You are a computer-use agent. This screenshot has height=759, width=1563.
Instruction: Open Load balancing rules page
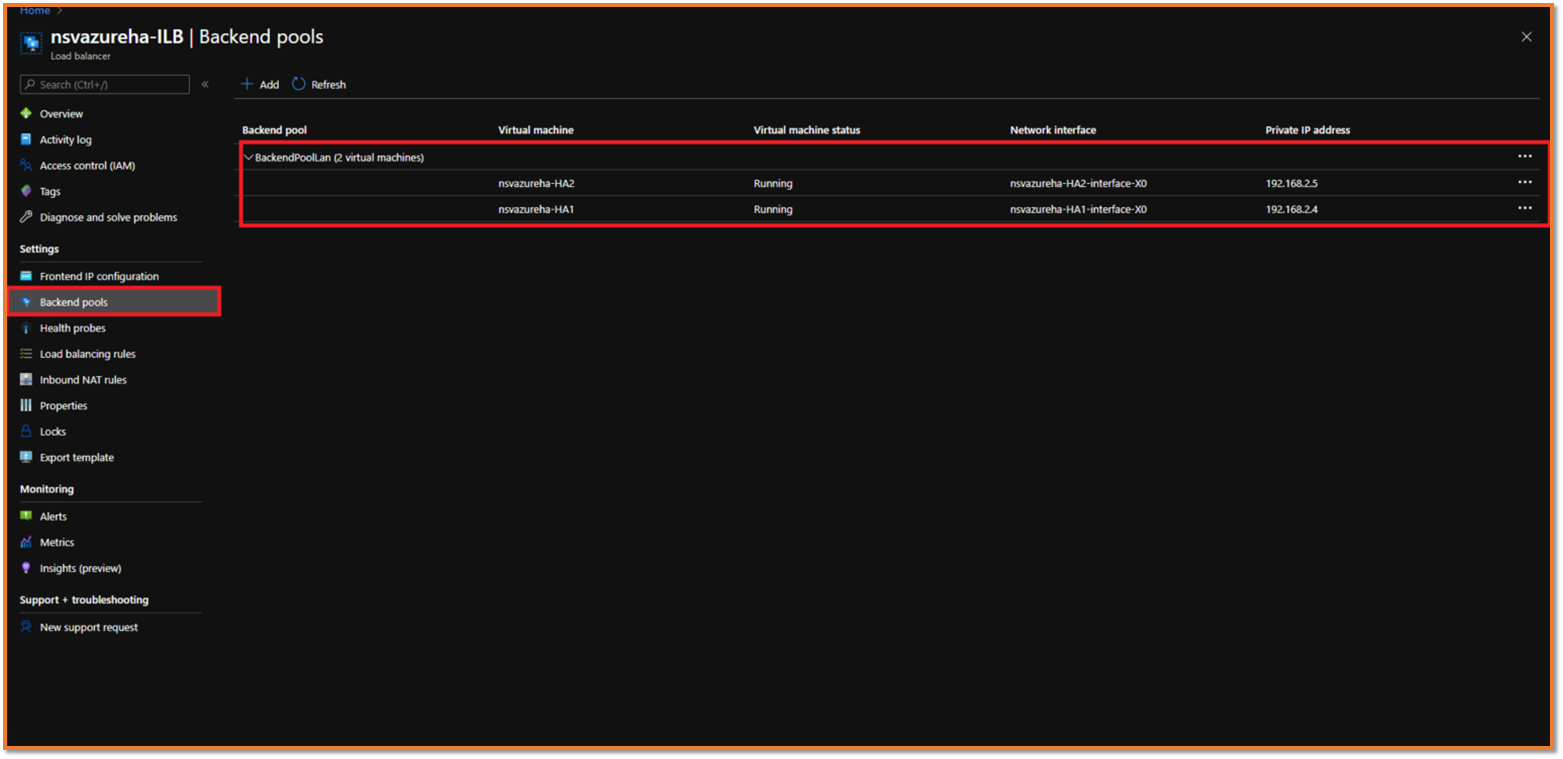(88, 354)
